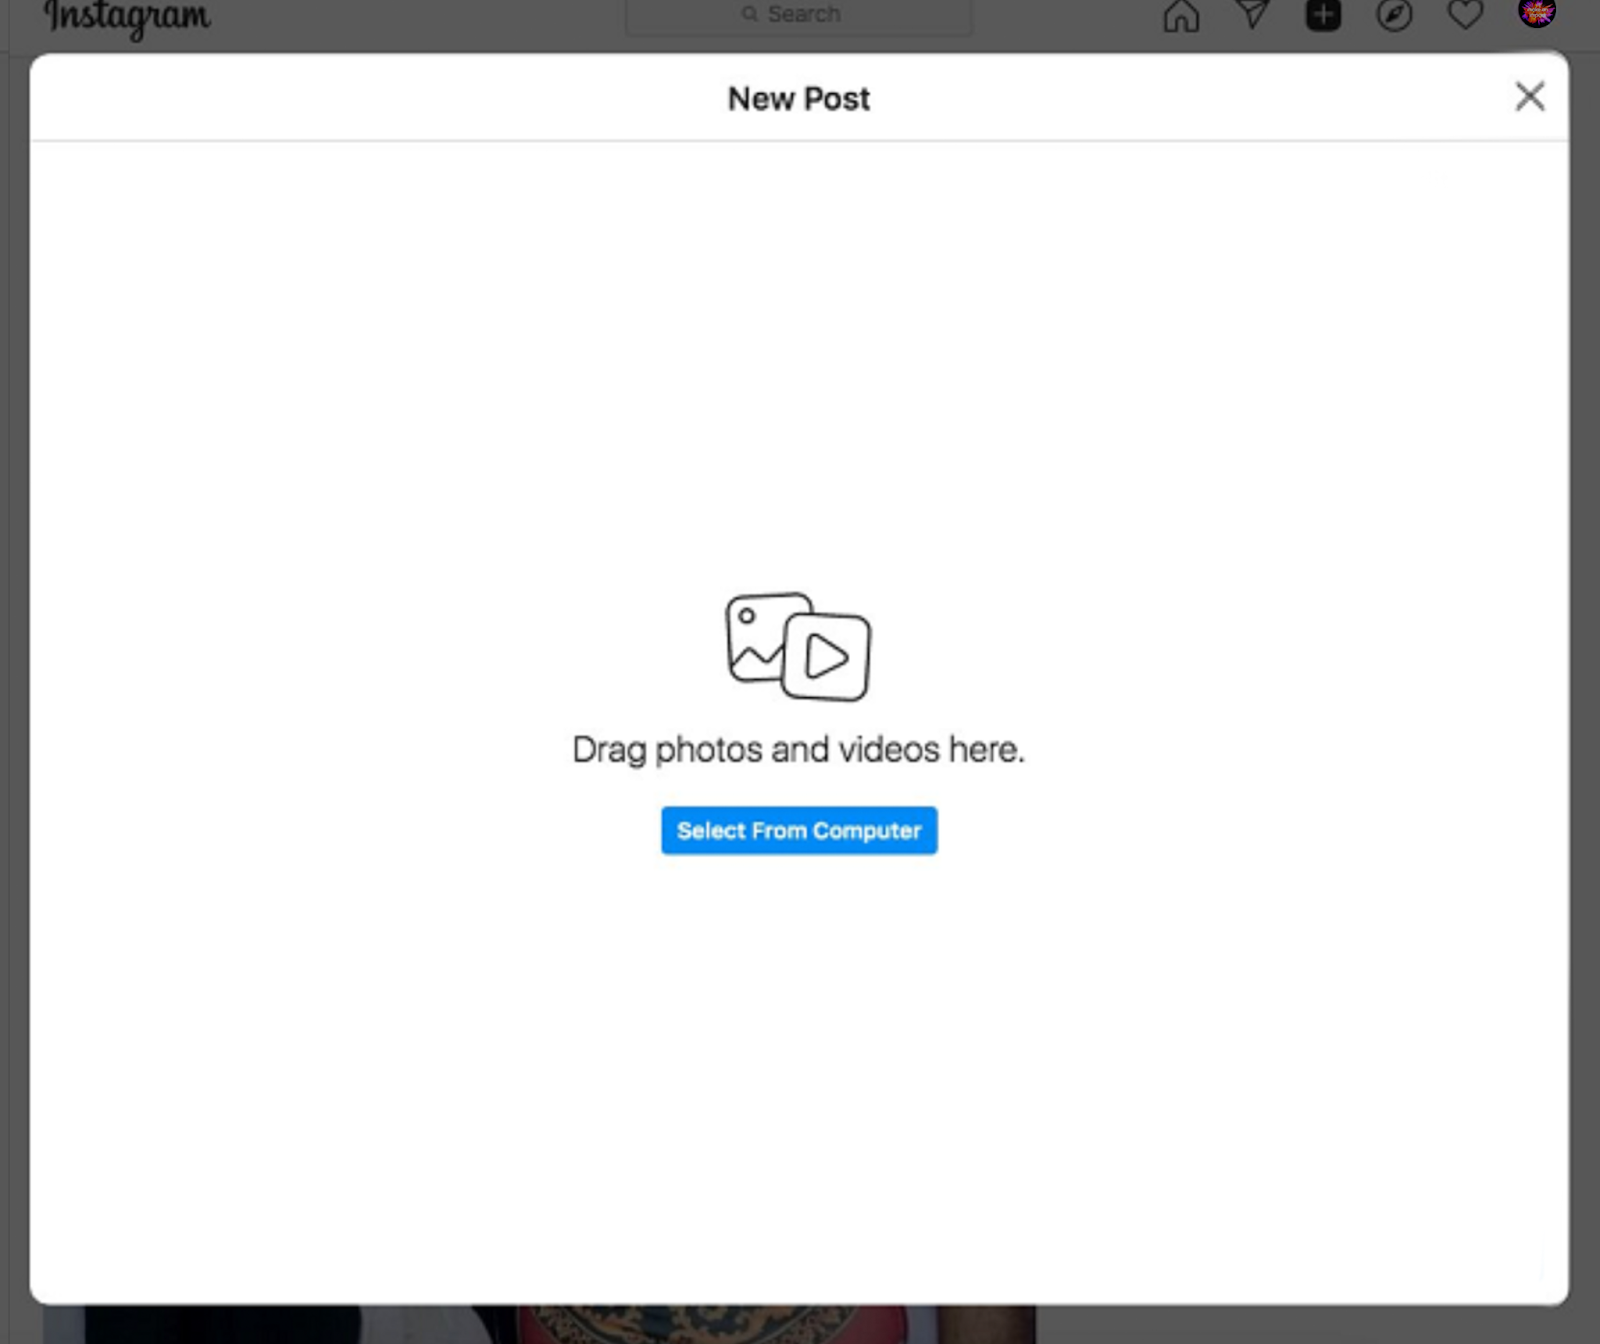Screen dimensions: 1600x1344
Task: Click the 'Drag photos and videos here.' text
Action: (798, 749)
